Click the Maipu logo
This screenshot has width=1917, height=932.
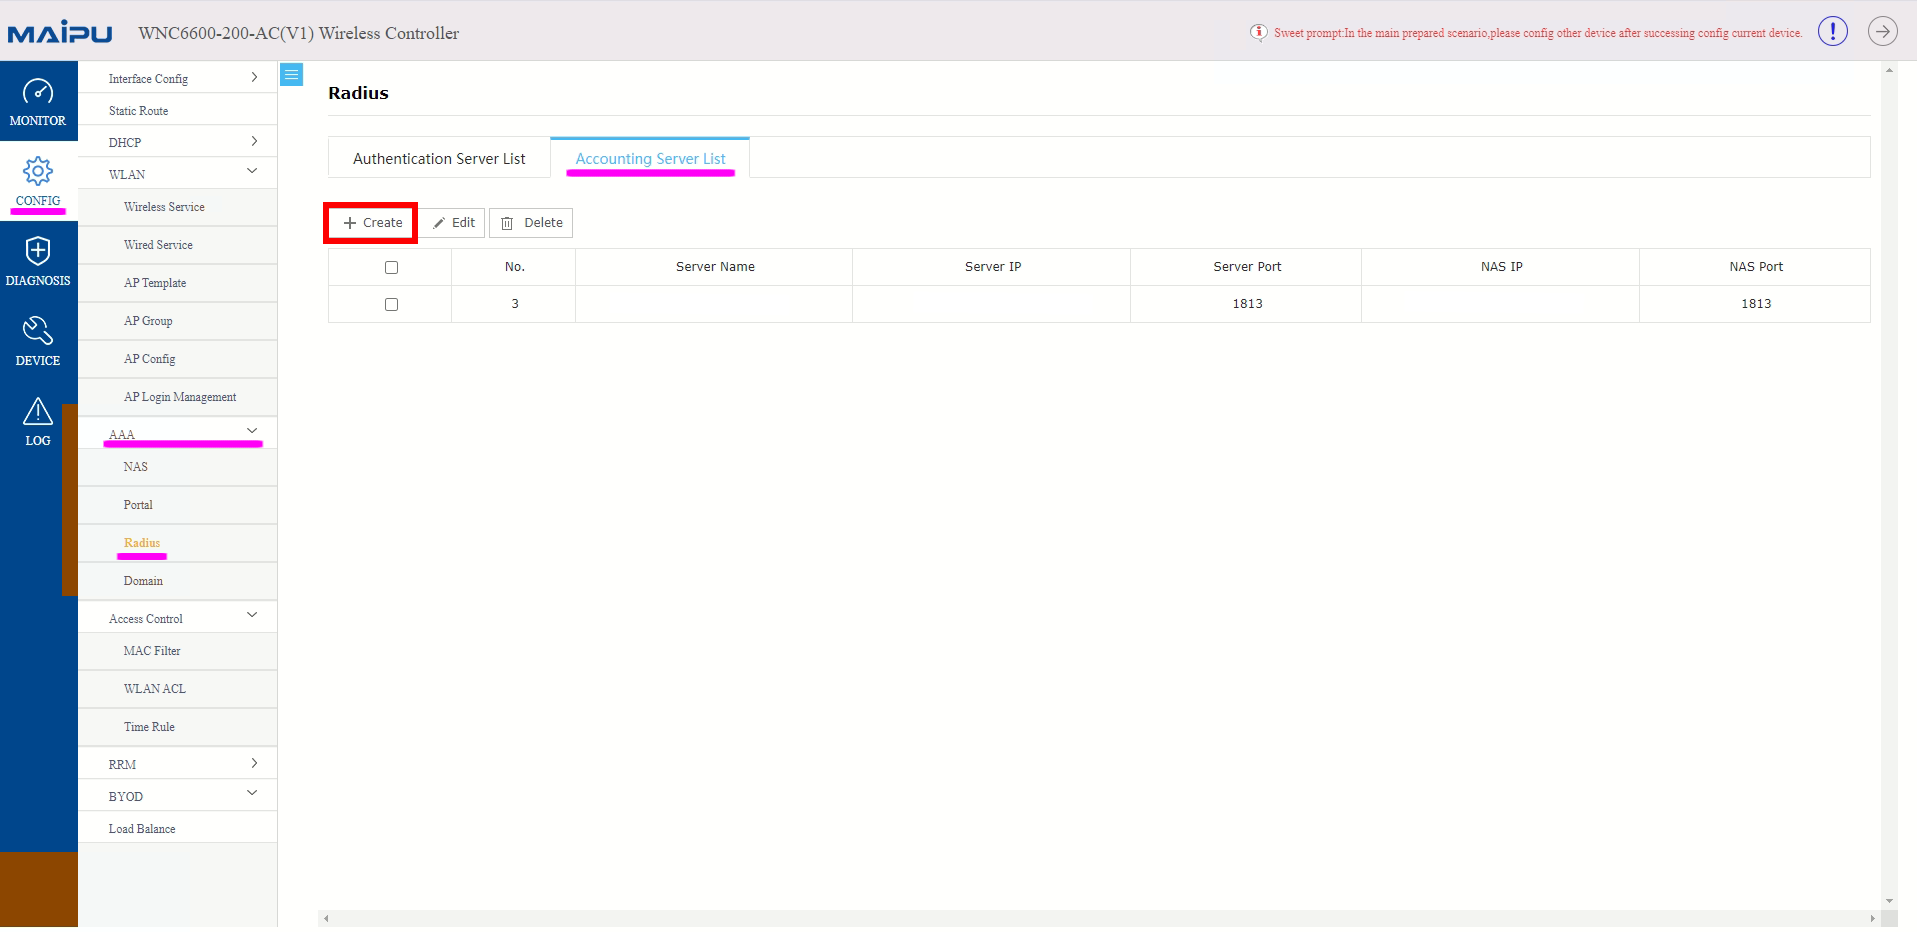click(x=60, y=34)
